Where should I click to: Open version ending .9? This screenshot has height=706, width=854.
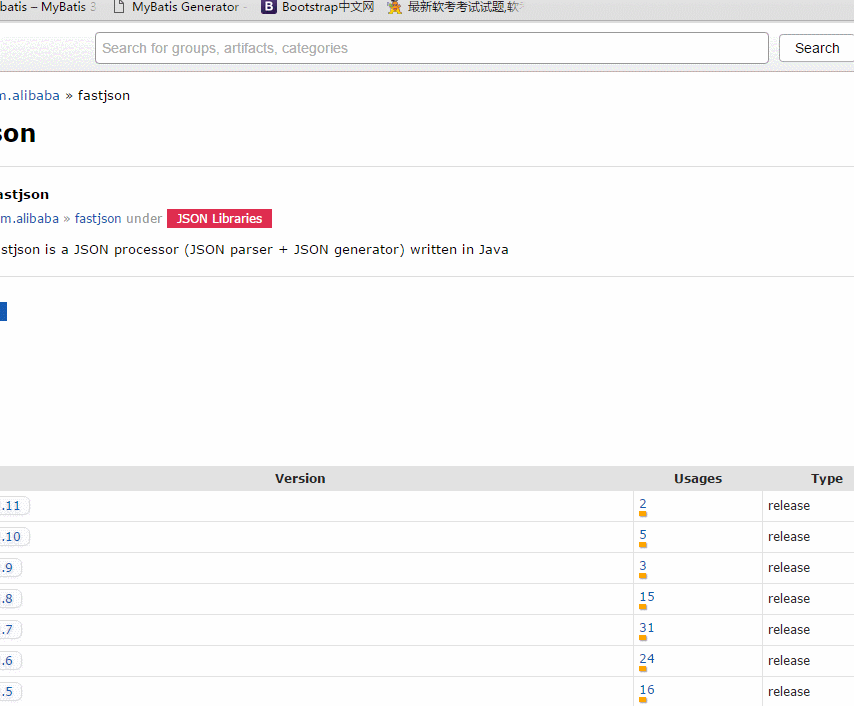click(x=10, y=568)
